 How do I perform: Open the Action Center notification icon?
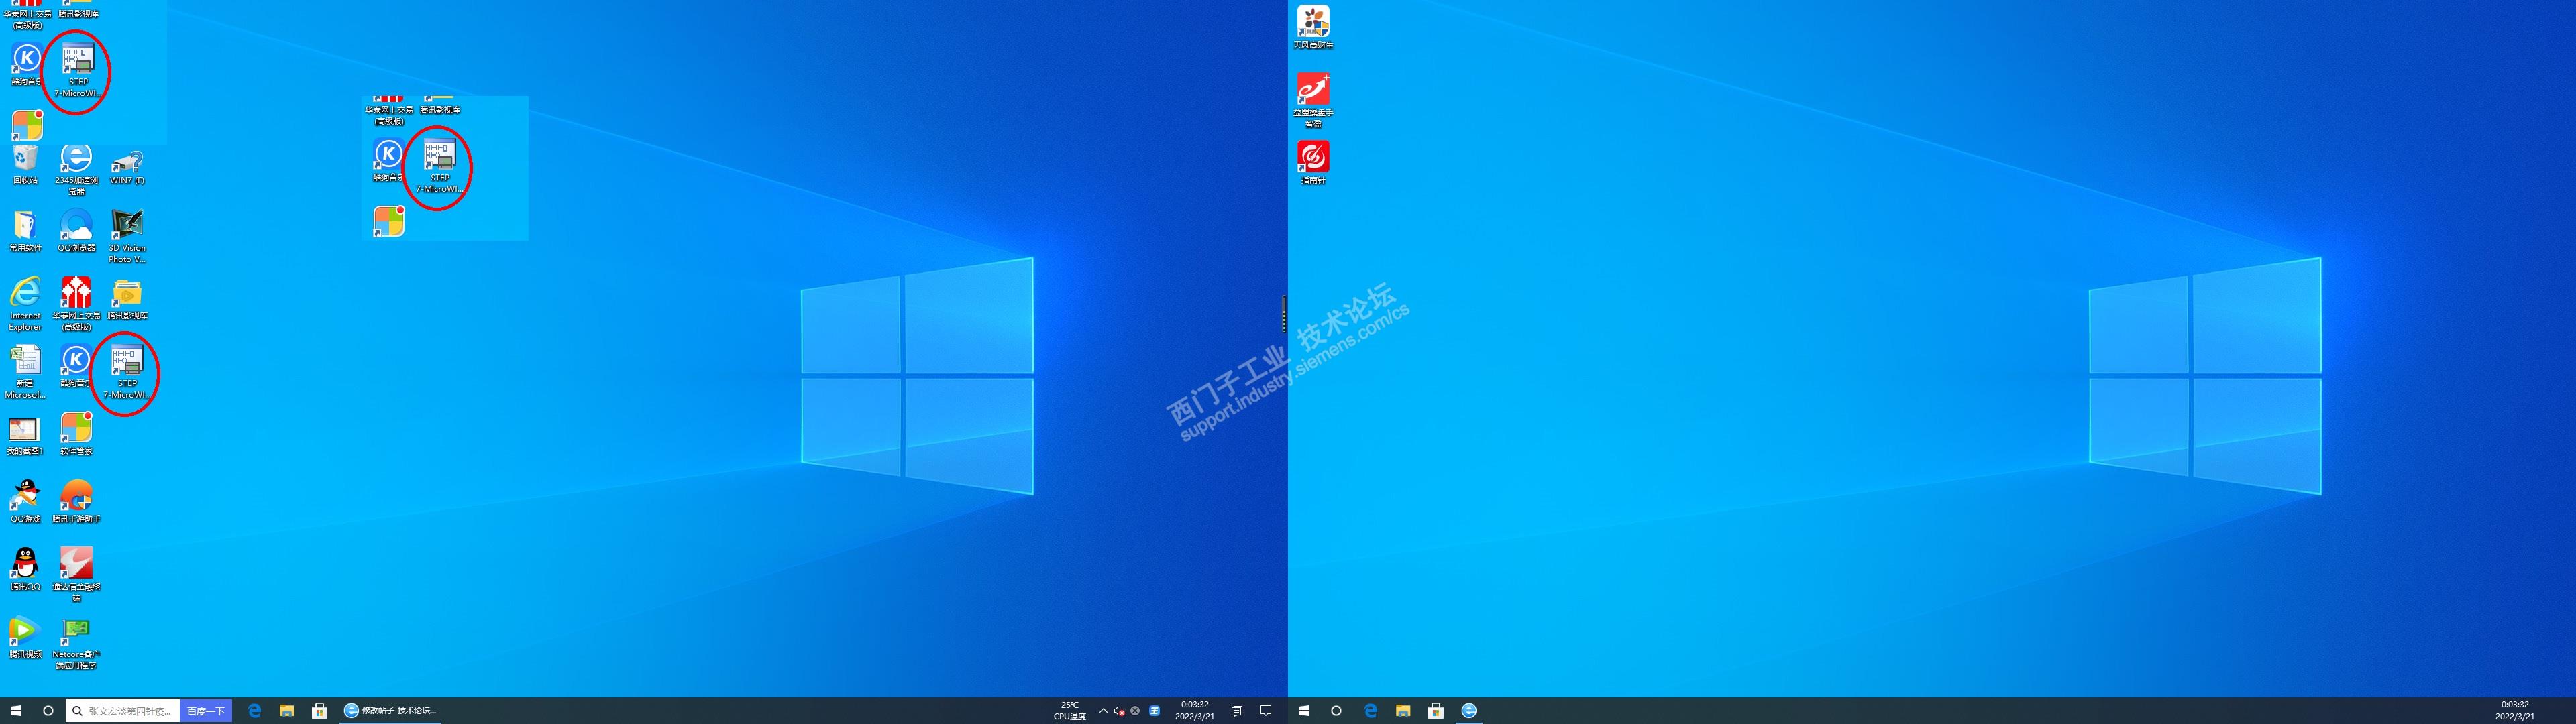[x=1266, y=711]
